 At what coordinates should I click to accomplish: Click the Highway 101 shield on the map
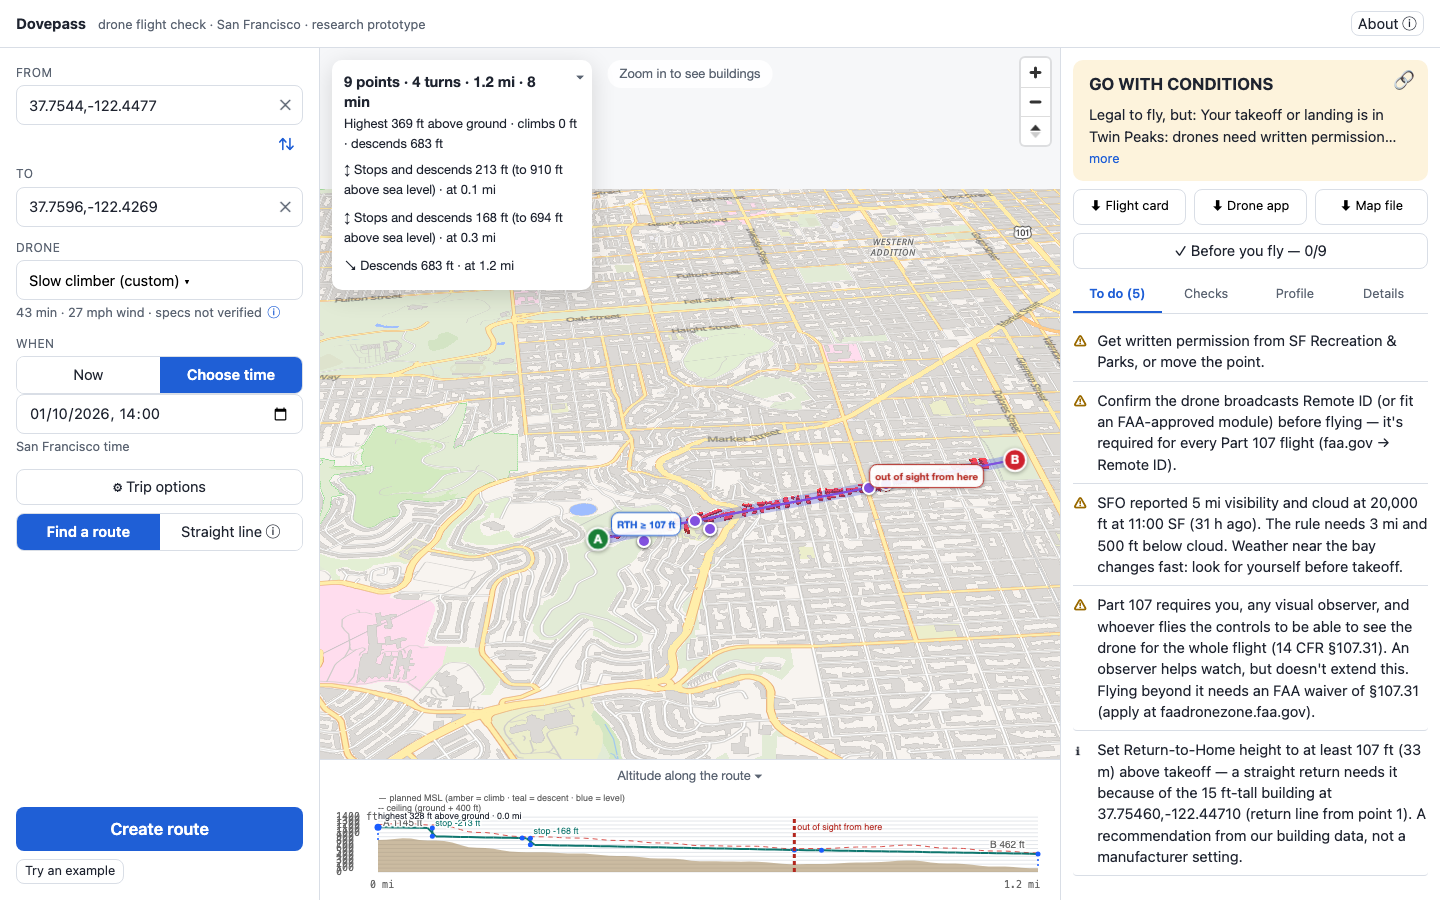coord(1022,232)
